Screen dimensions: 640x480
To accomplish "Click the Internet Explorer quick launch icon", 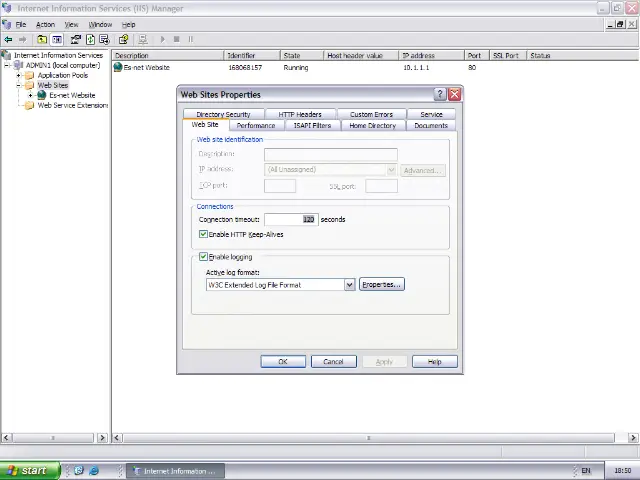I will point(94,471).
